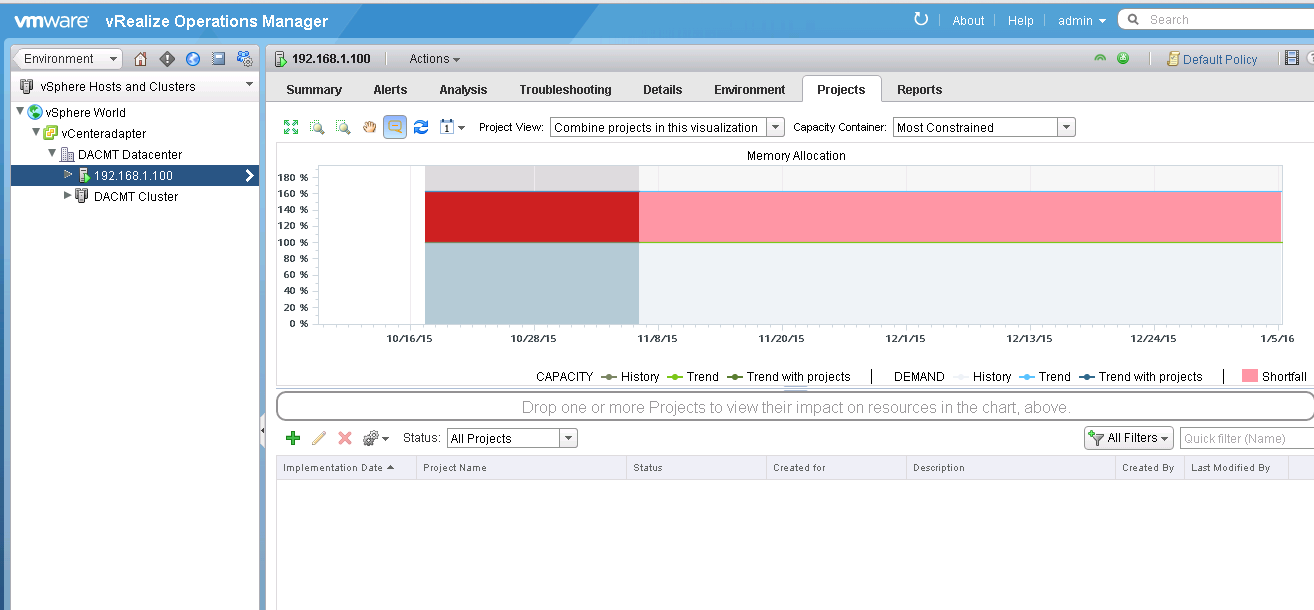Screen dimensions: 1314x610
Task: Open the Capacity Container combo box
Action: pyautogui.click(x=984, y=127)
